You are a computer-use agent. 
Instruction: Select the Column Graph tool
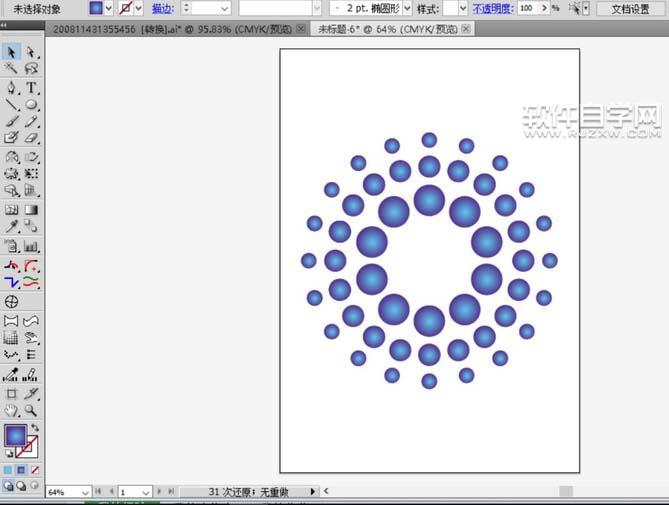tap(31, 246)
